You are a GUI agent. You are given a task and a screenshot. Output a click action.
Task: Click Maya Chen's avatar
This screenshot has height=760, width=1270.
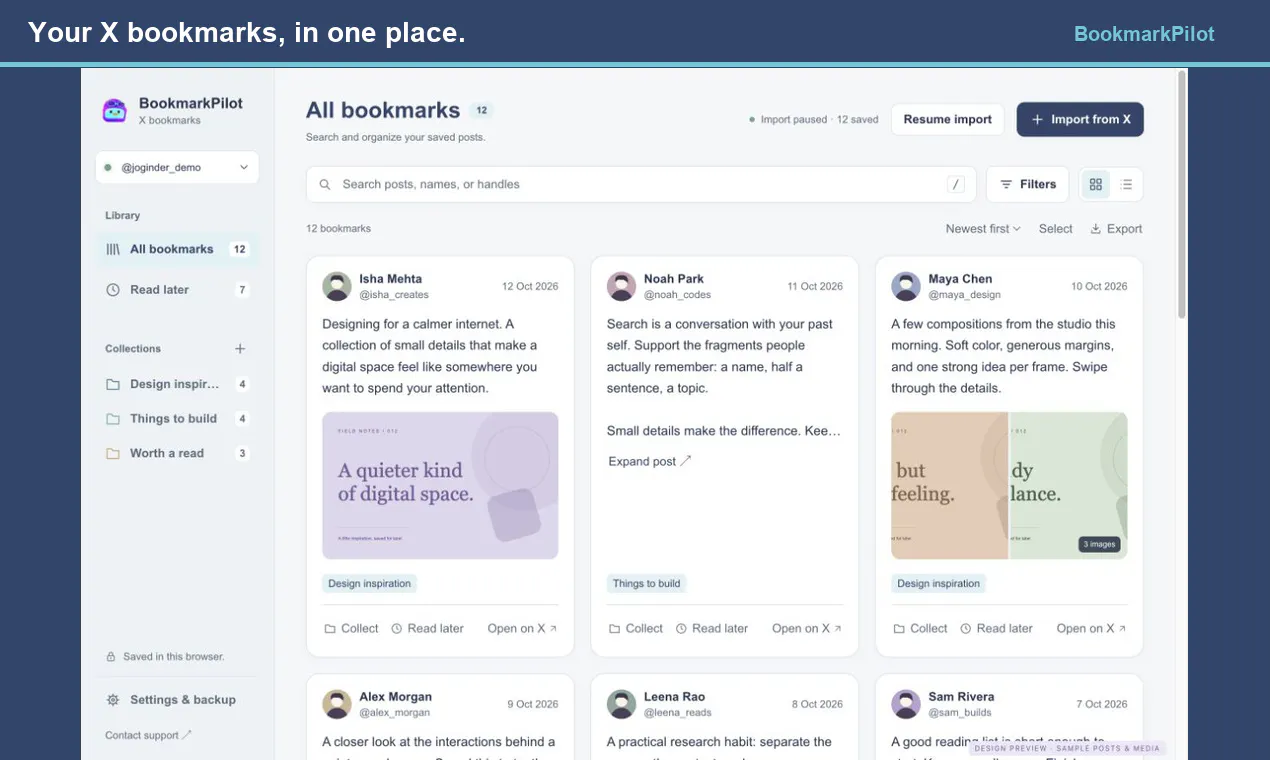tap(906, 286)
